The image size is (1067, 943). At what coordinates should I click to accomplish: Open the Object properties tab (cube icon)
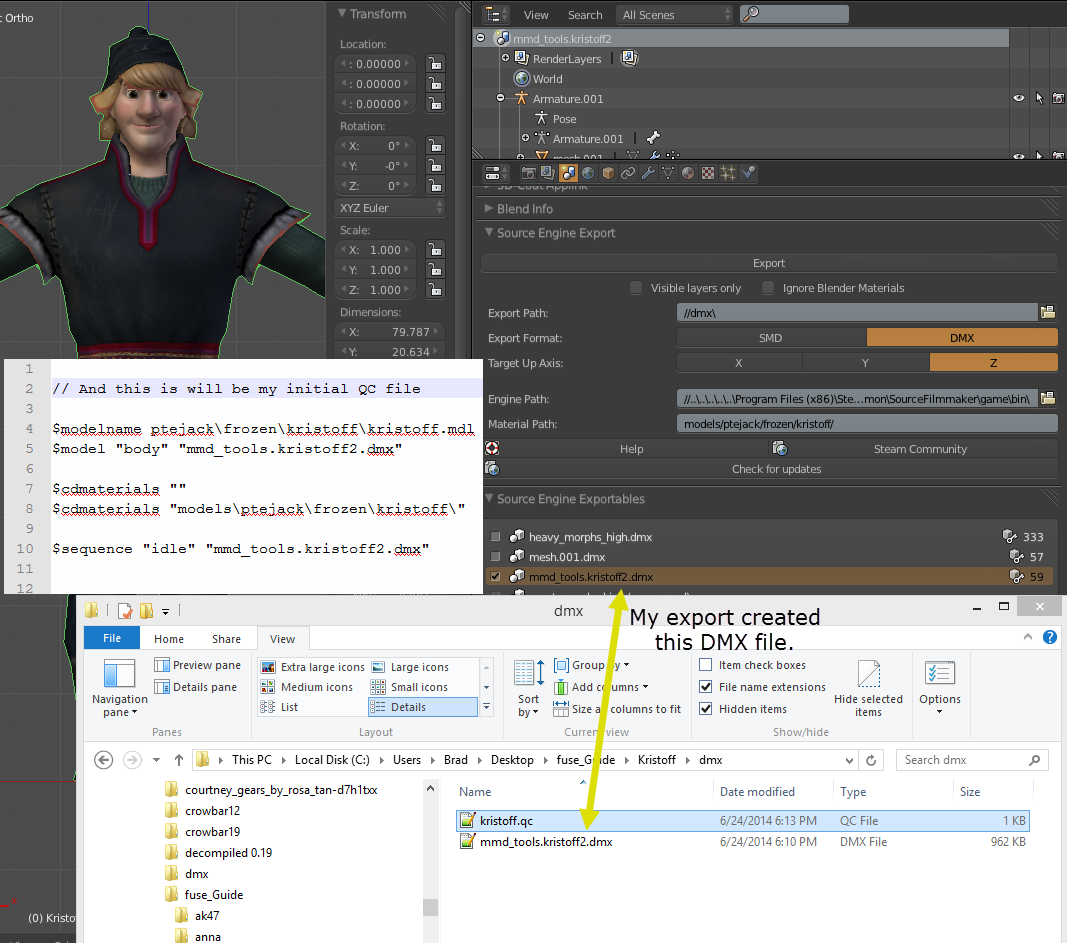(608, 173)
